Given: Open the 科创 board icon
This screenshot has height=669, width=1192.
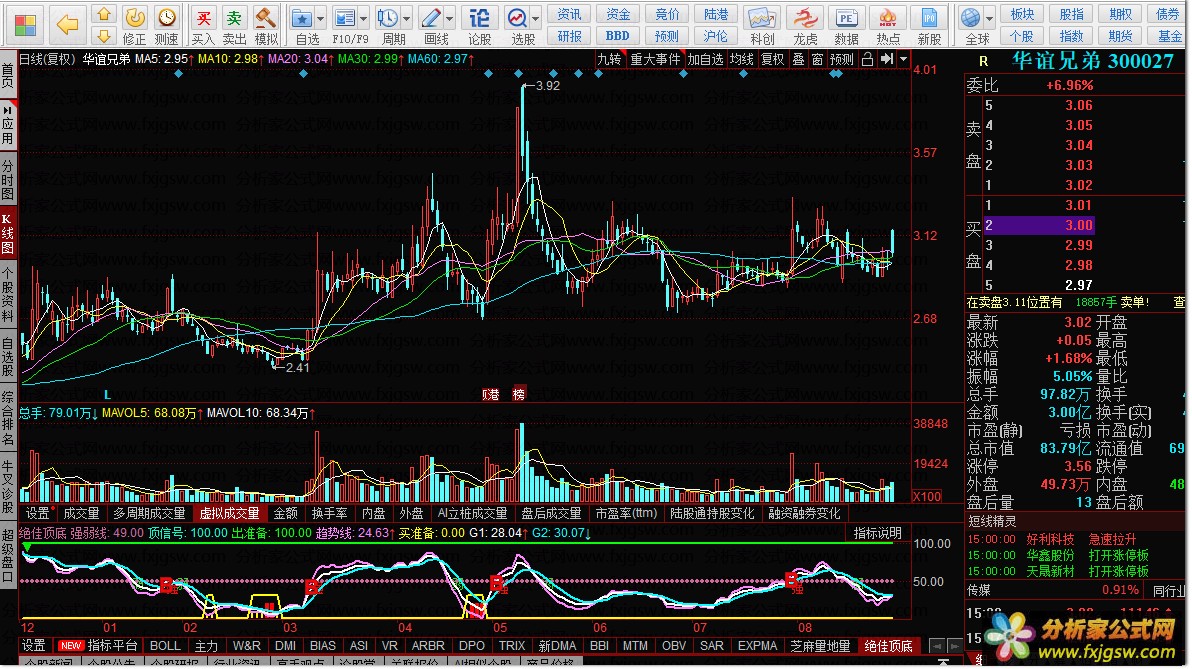Looking at the screenshot, I should point(762,26).
